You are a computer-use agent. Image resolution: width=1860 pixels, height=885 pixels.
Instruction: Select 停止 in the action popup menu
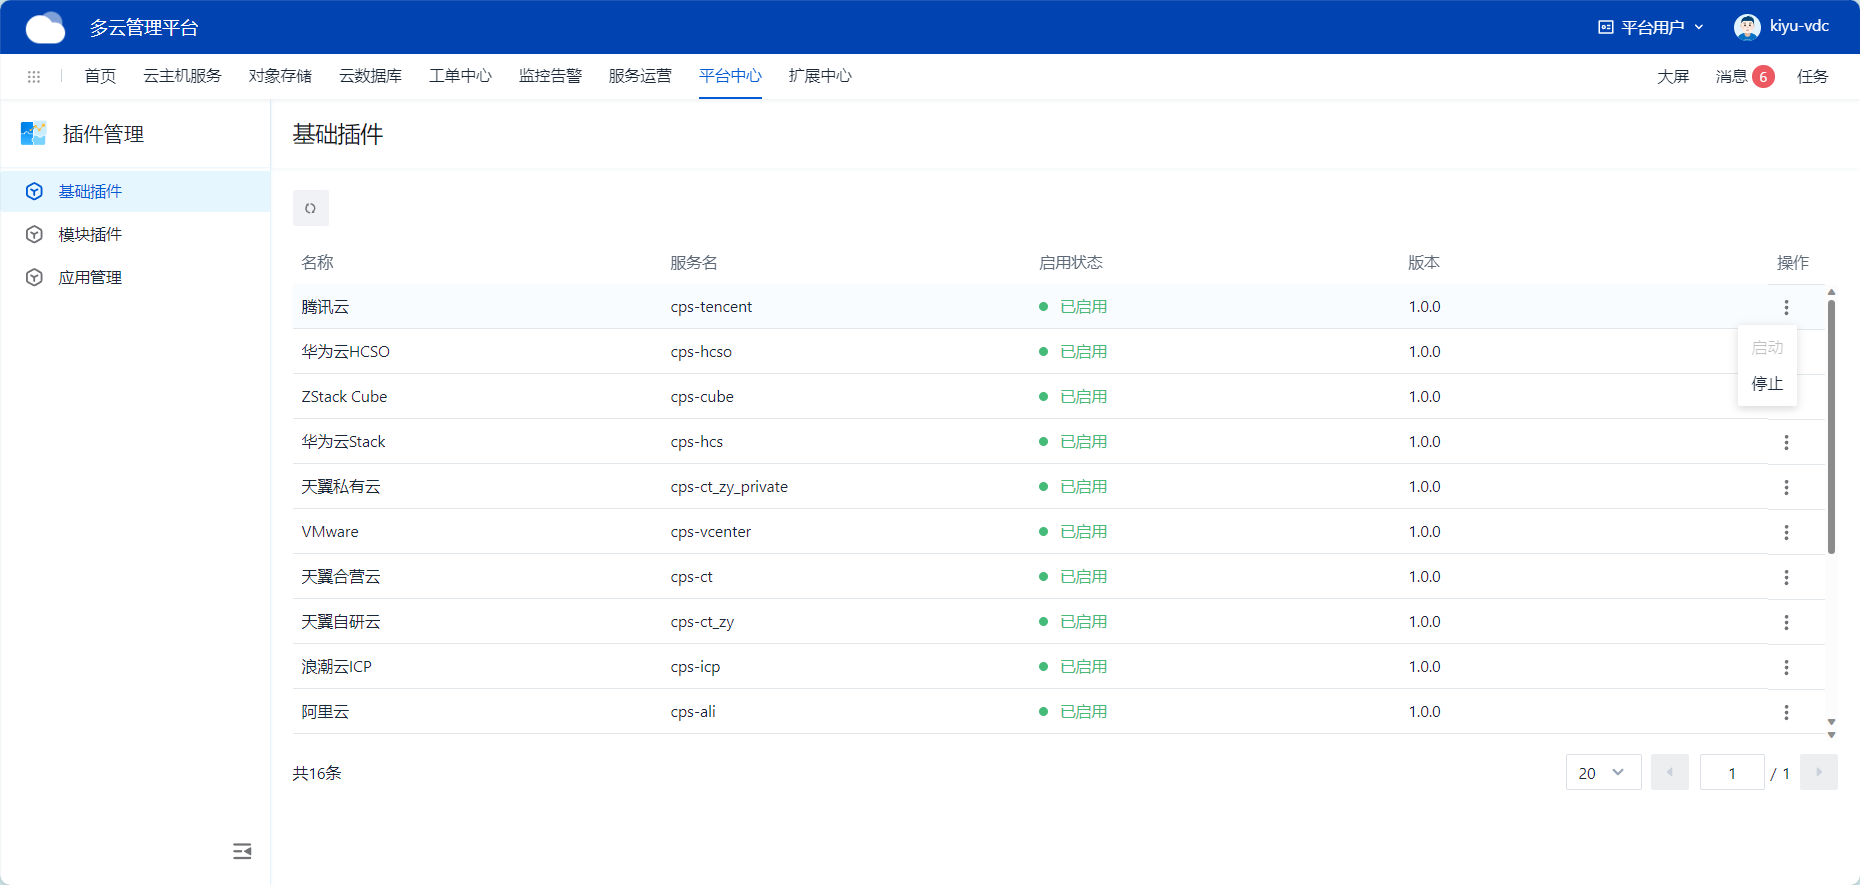1767,384
